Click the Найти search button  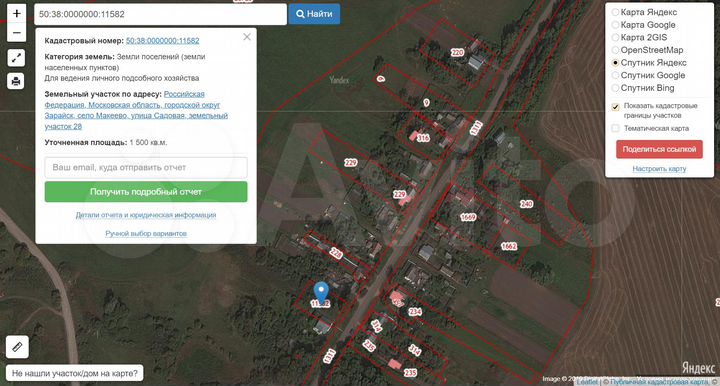pos(315,14)
